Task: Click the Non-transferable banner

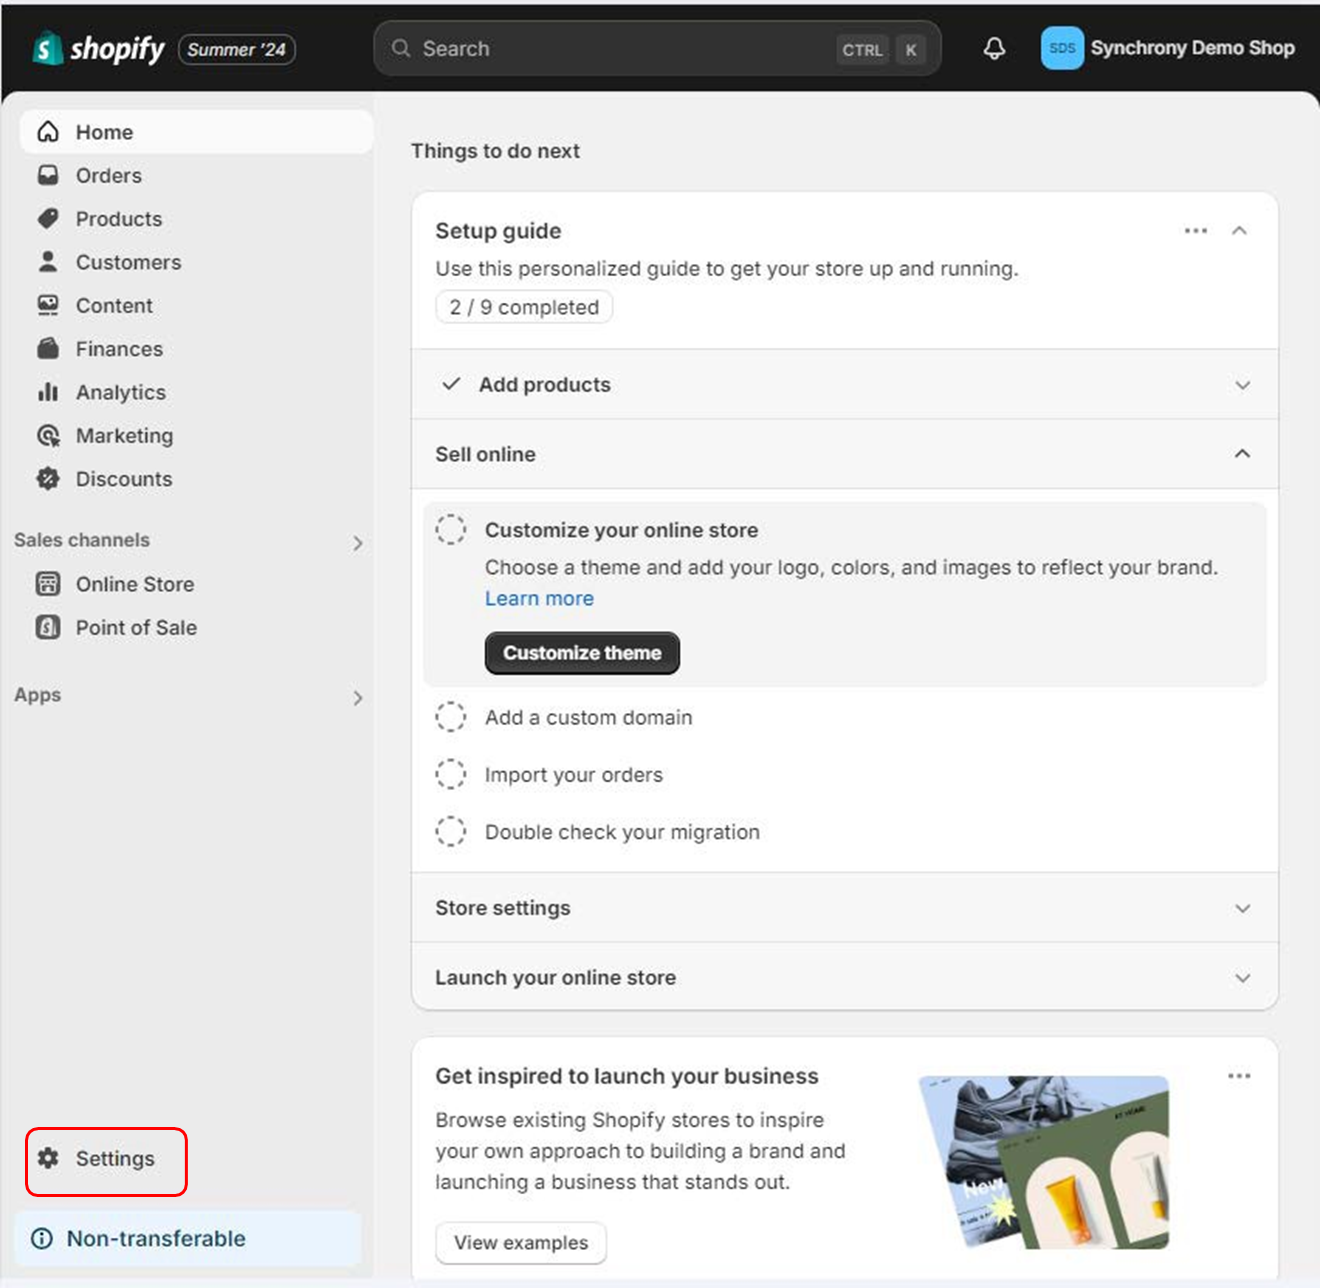Action: (188, 1239)
